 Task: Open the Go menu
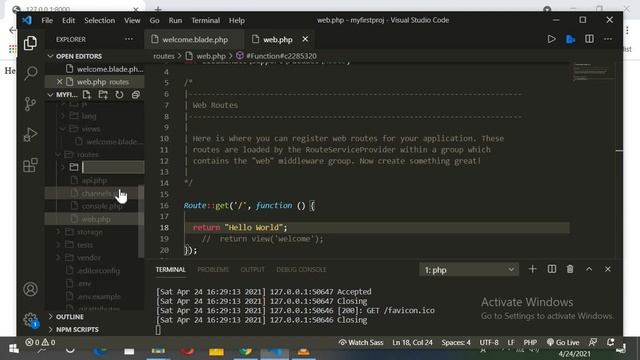(154, 20)
